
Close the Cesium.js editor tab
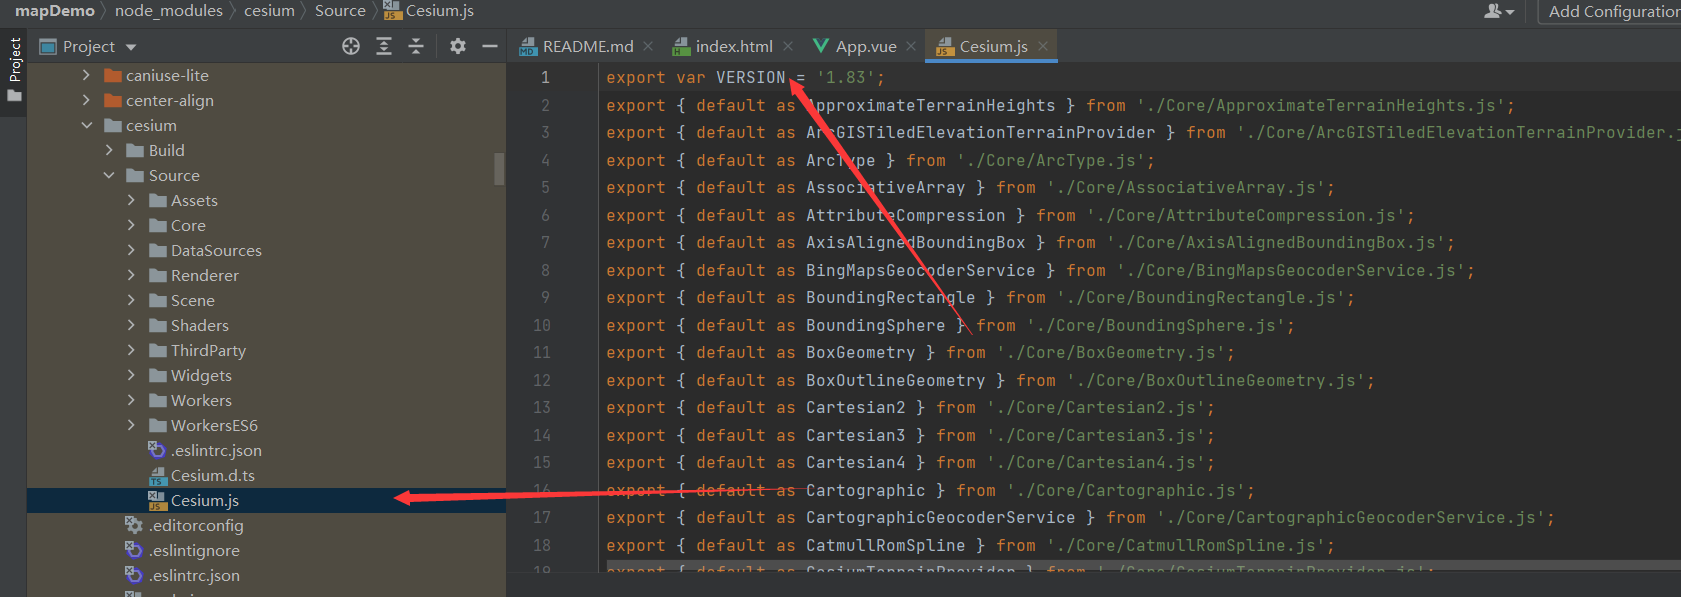point(1043,46)
